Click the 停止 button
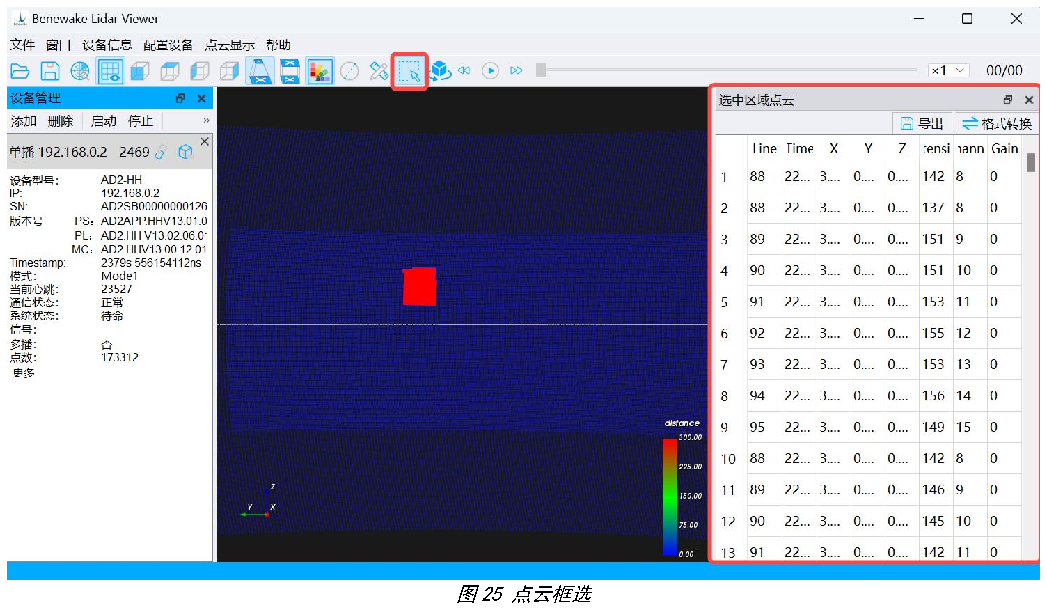The height and width of the screenshot is (613, 1047). point(140,121)
